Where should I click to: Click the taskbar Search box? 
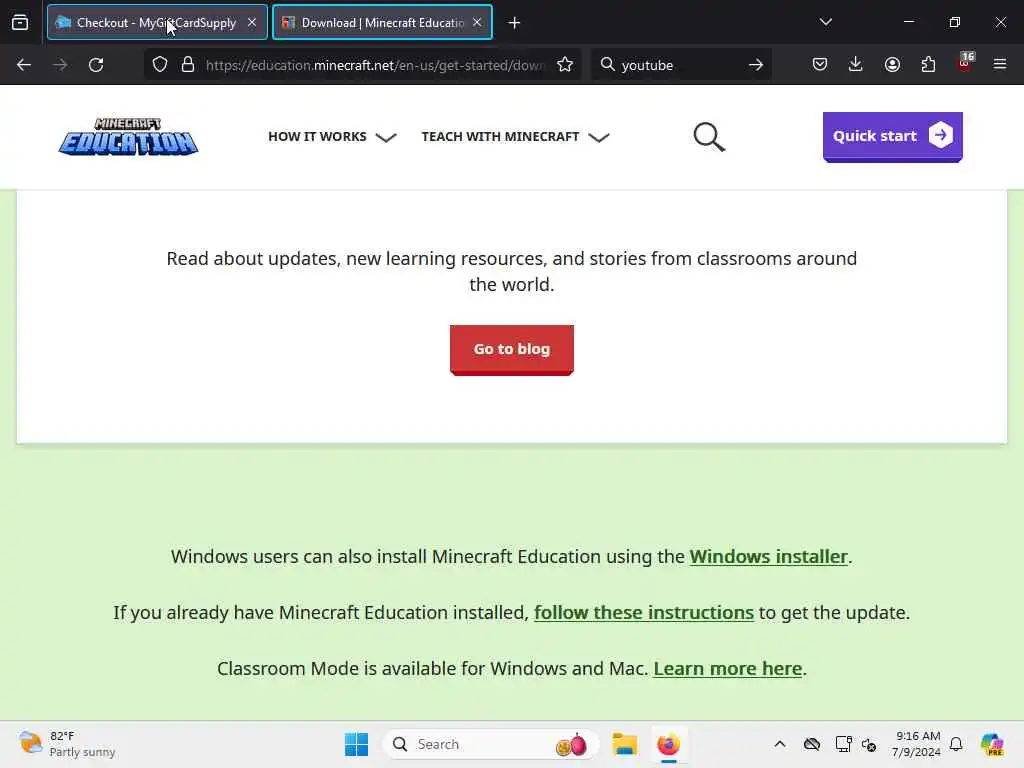(x=490, y=744)
